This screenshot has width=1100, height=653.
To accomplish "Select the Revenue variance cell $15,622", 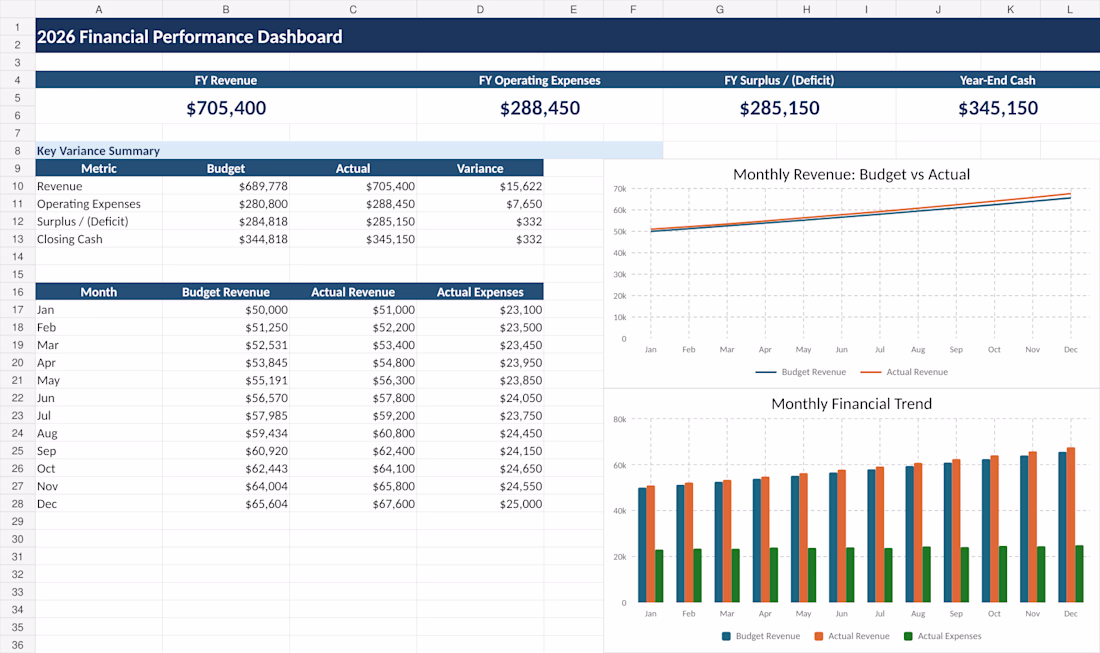I will pyautogui.click(x=480, y=186).
